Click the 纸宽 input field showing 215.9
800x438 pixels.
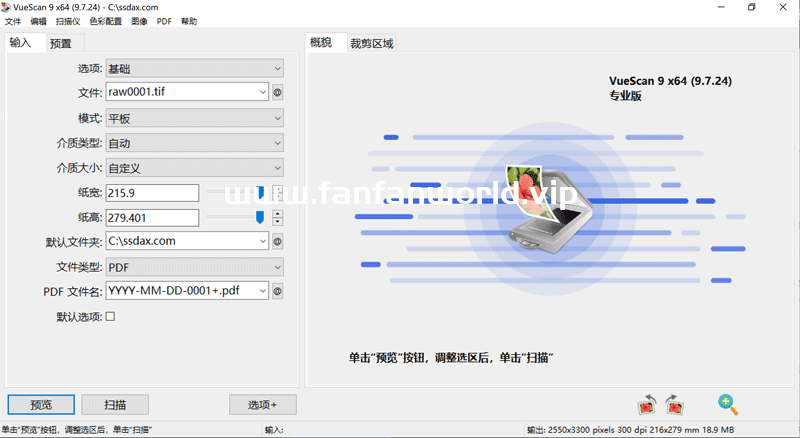click(x=152, y=192)
